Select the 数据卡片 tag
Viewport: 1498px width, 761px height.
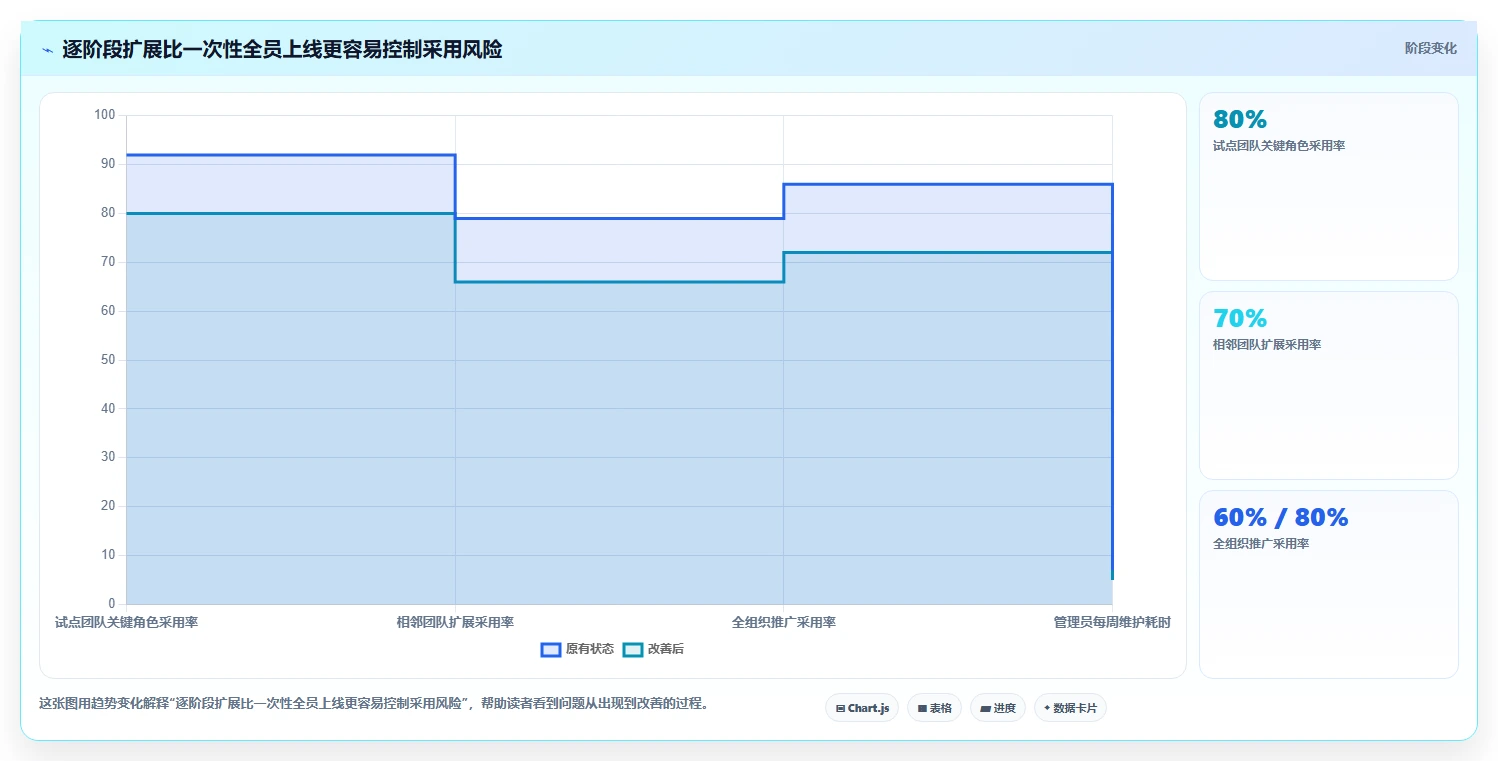click(1070, 708)
